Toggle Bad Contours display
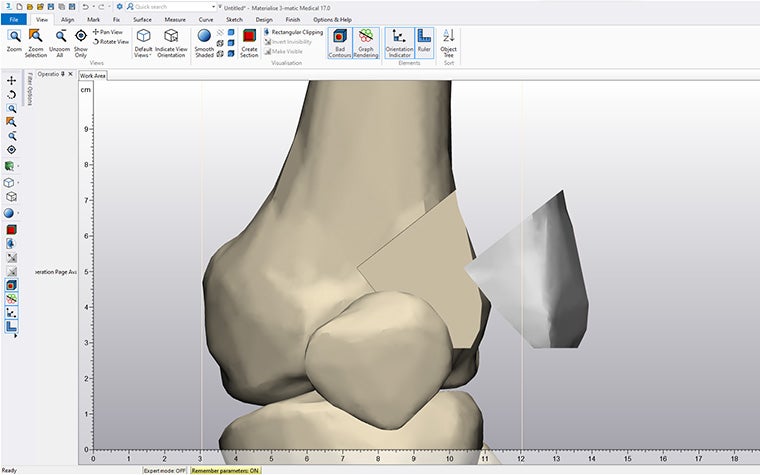 pos(340,43)
